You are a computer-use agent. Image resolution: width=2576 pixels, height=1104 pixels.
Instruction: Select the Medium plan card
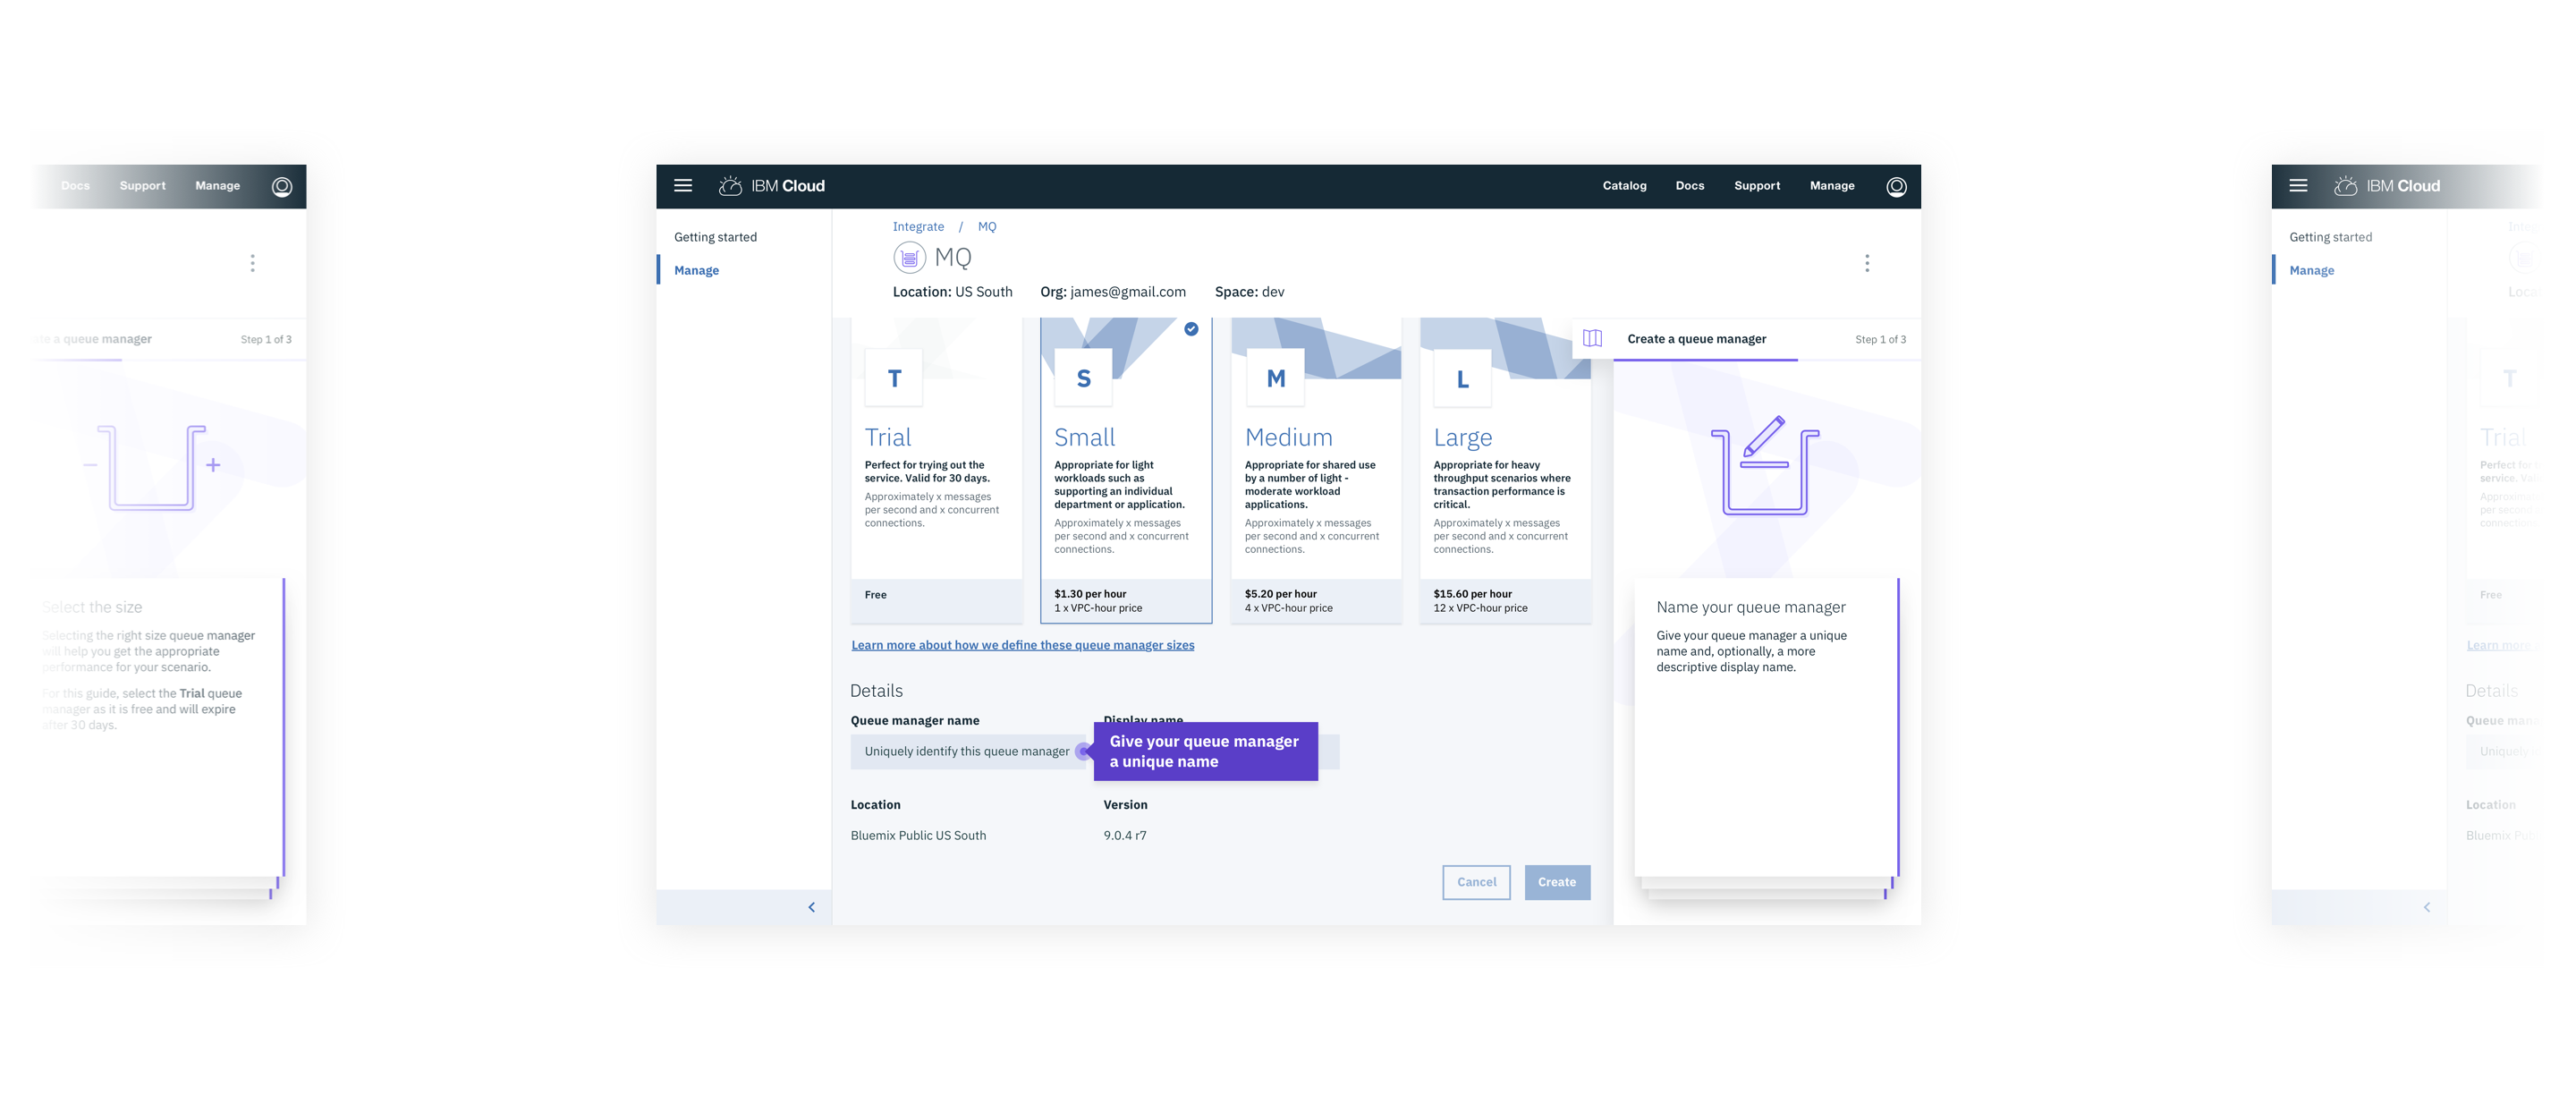(1316, 471)
